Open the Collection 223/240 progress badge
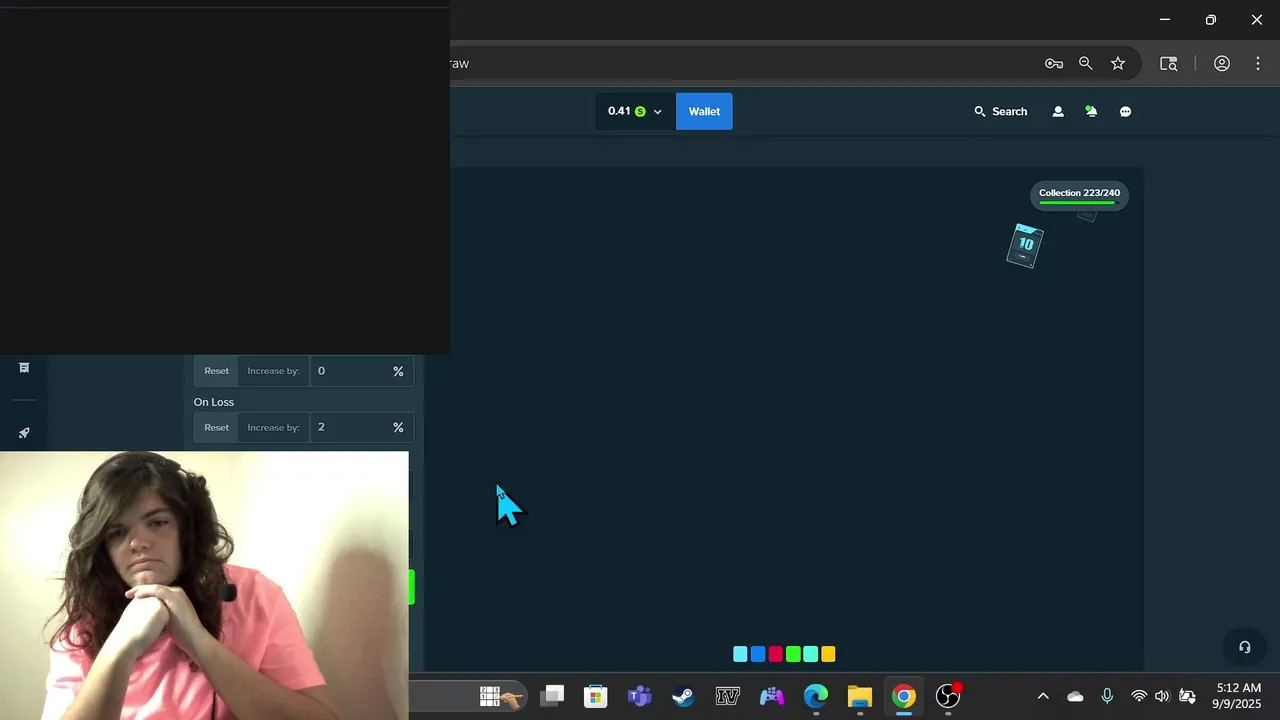Image resolution: width=1280 pixels, height=720 pixels. (x=1079, y=196)
